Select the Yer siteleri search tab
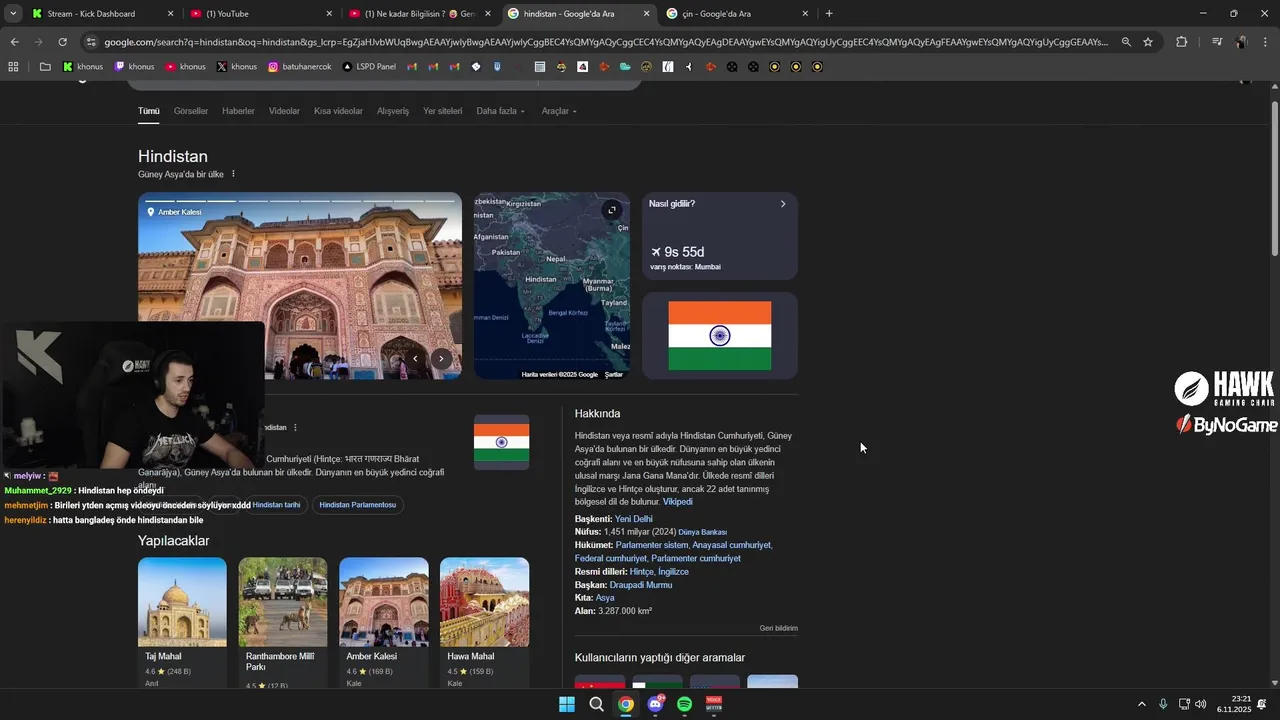The height and width of the screenshot is (720, 1280). [x=443, y=111]
